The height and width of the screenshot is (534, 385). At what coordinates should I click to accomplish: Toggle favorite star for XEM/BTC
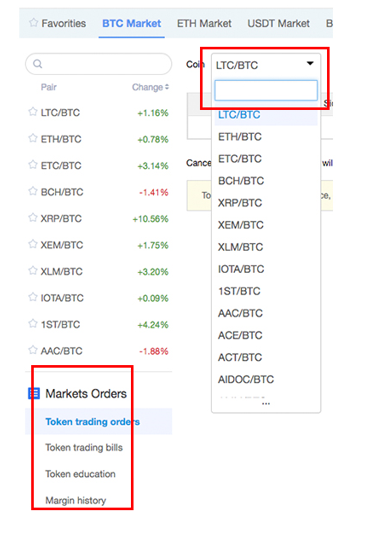[x=33, y=244]
